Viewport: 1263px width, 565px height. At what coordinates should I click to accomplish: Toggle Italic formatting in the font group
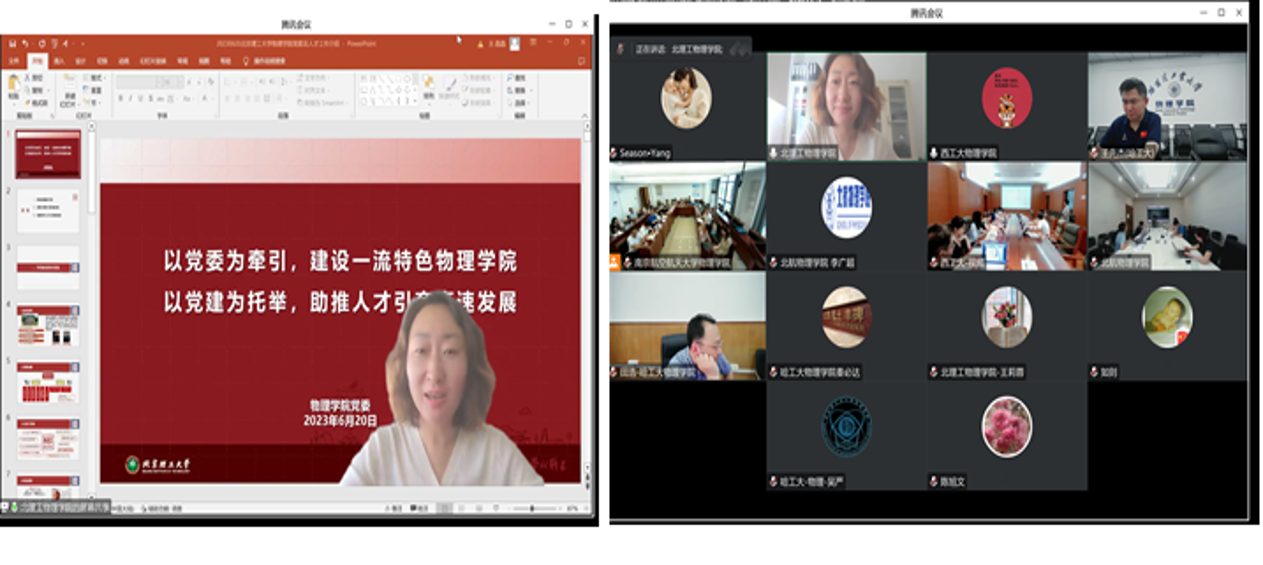tap(132, 99)
